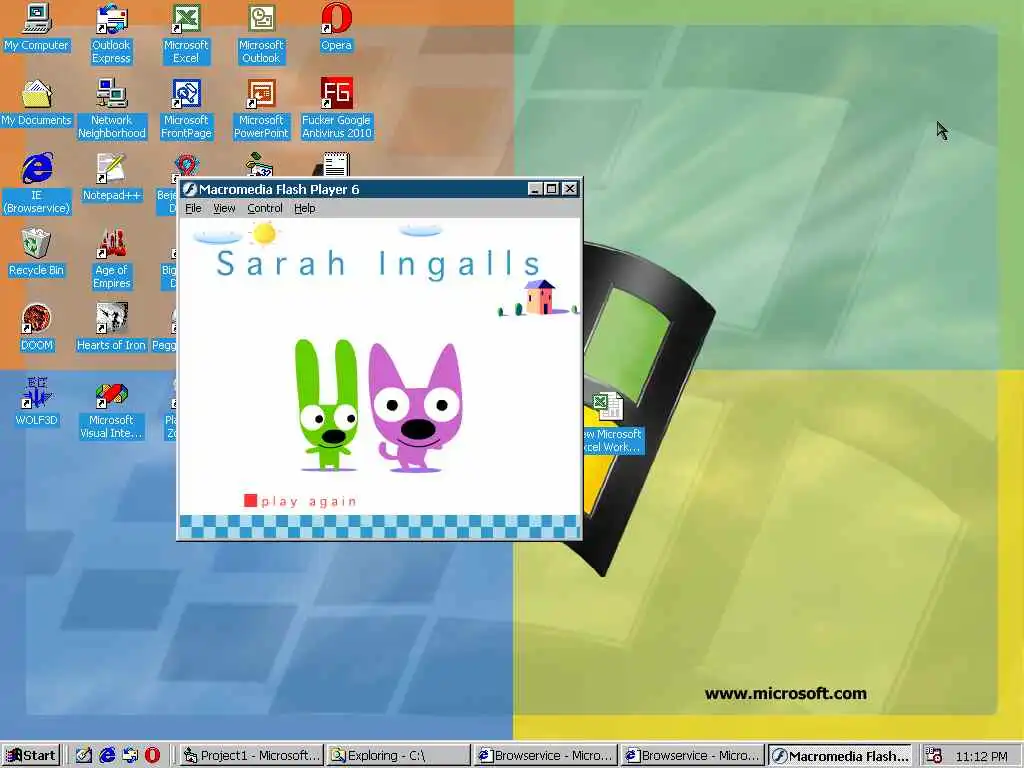Open the Microsoft Visual InterDev shortcut
Image resolution: width=1024 pixels, height=768 pixels.
[112, 409]
